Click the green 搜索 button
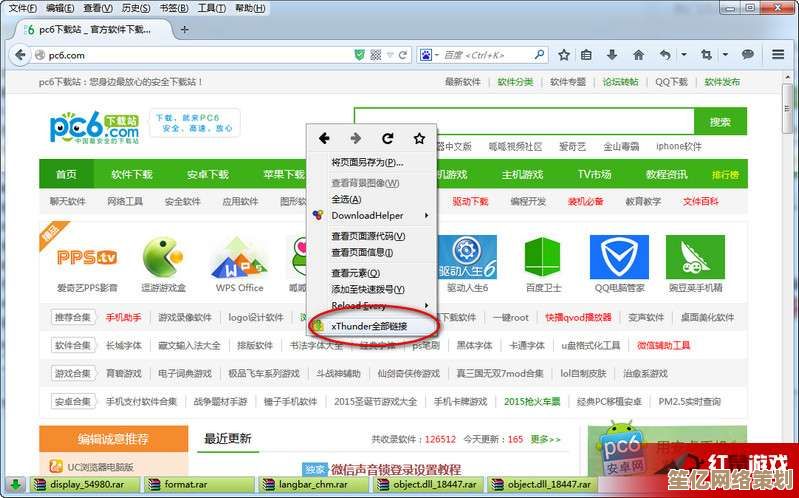The width and height of the screenshot is (799, 498). (719, 122)
